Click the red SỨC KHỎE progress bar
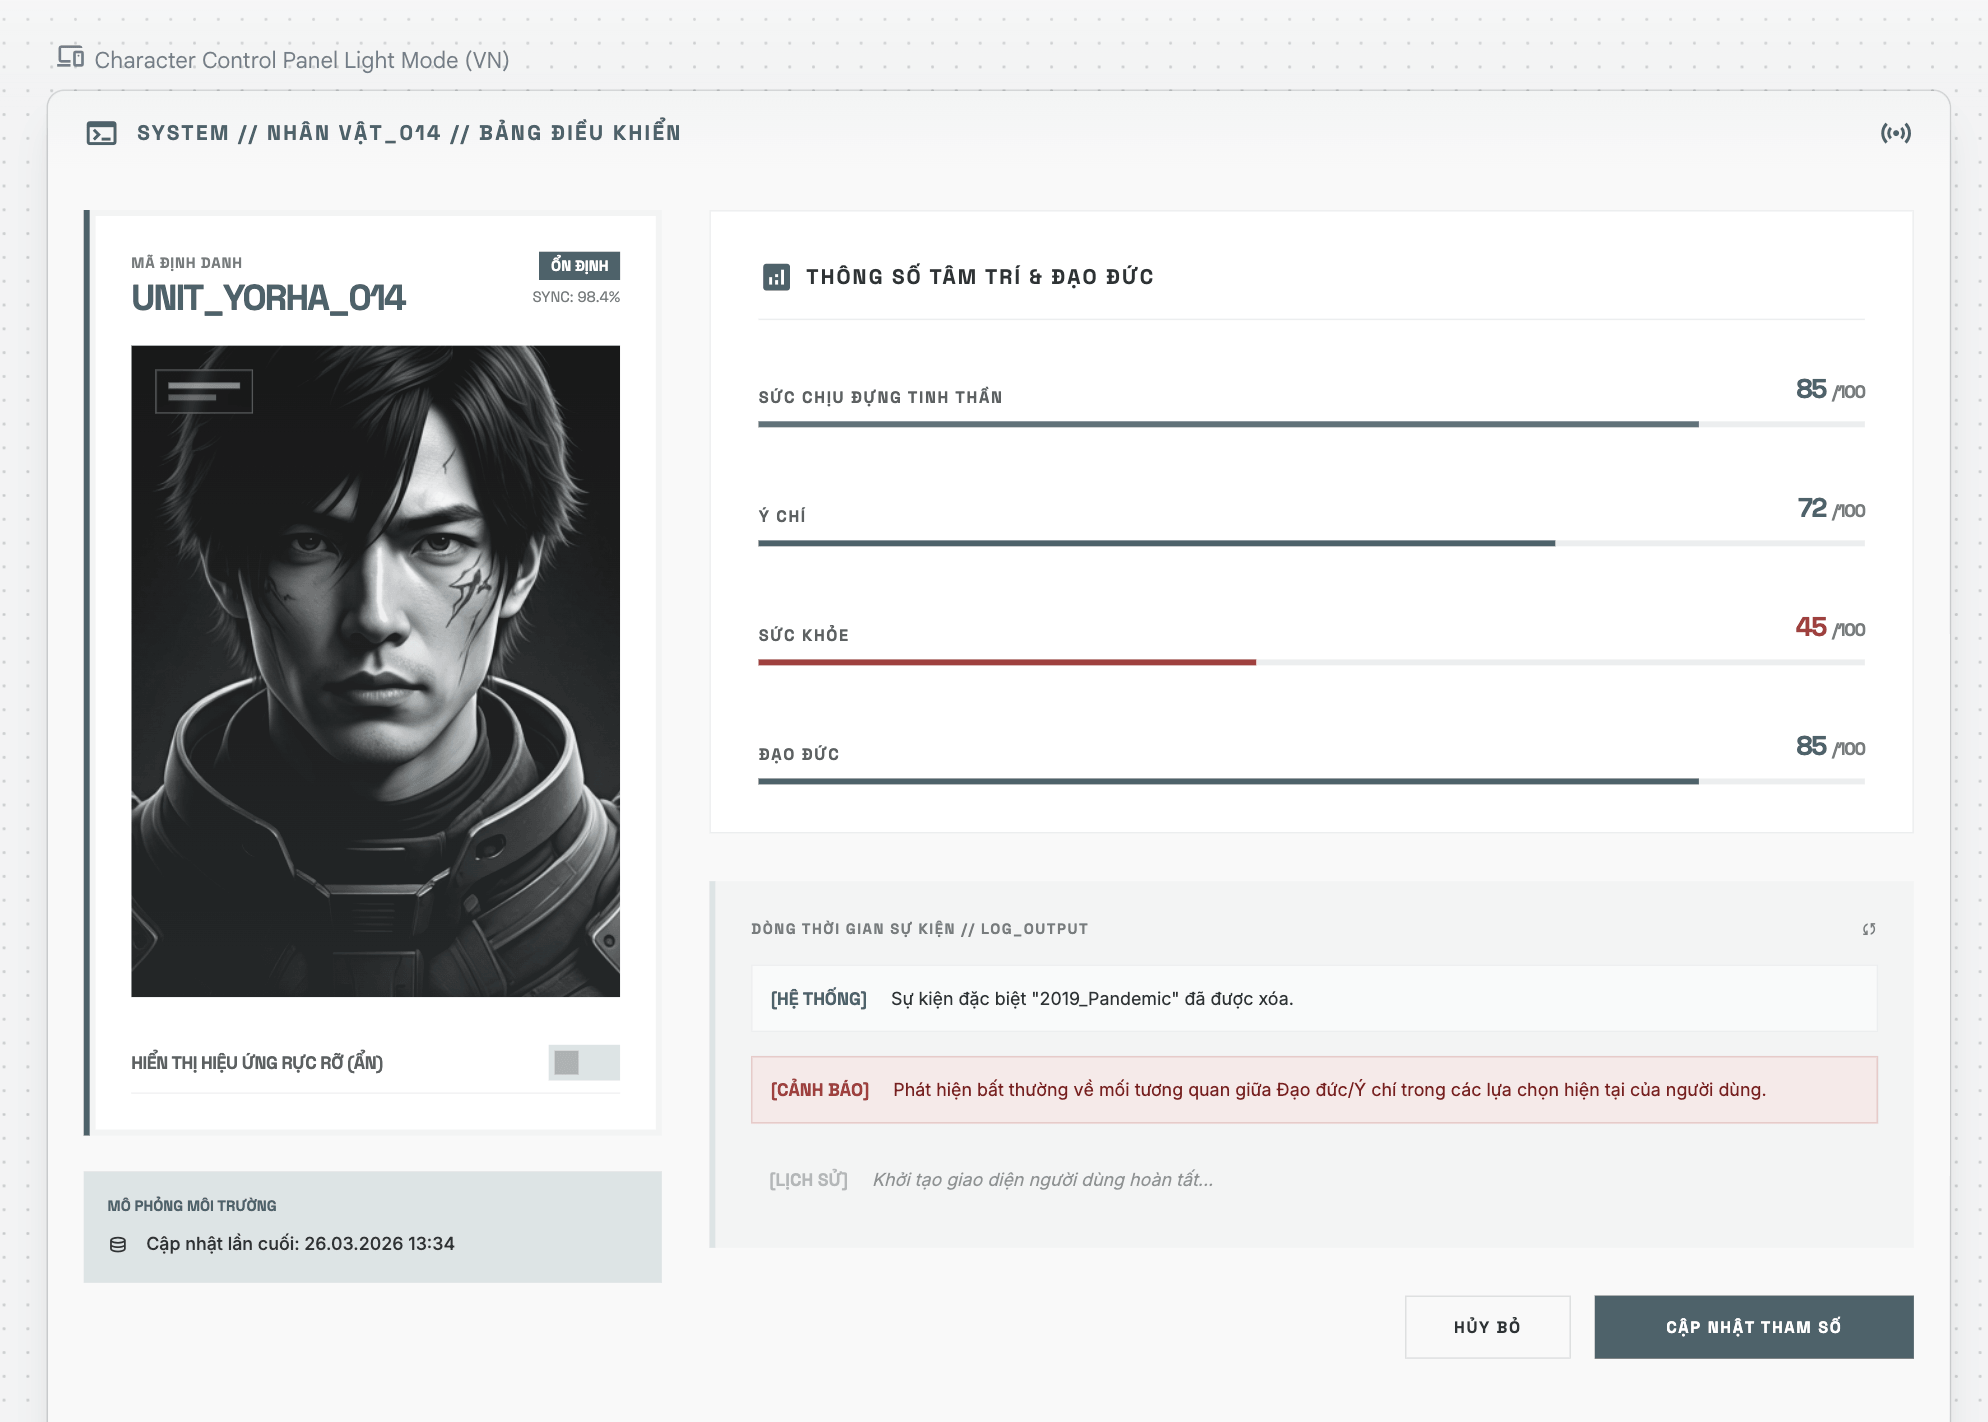1988x1422 pixels. point(1311,662)
